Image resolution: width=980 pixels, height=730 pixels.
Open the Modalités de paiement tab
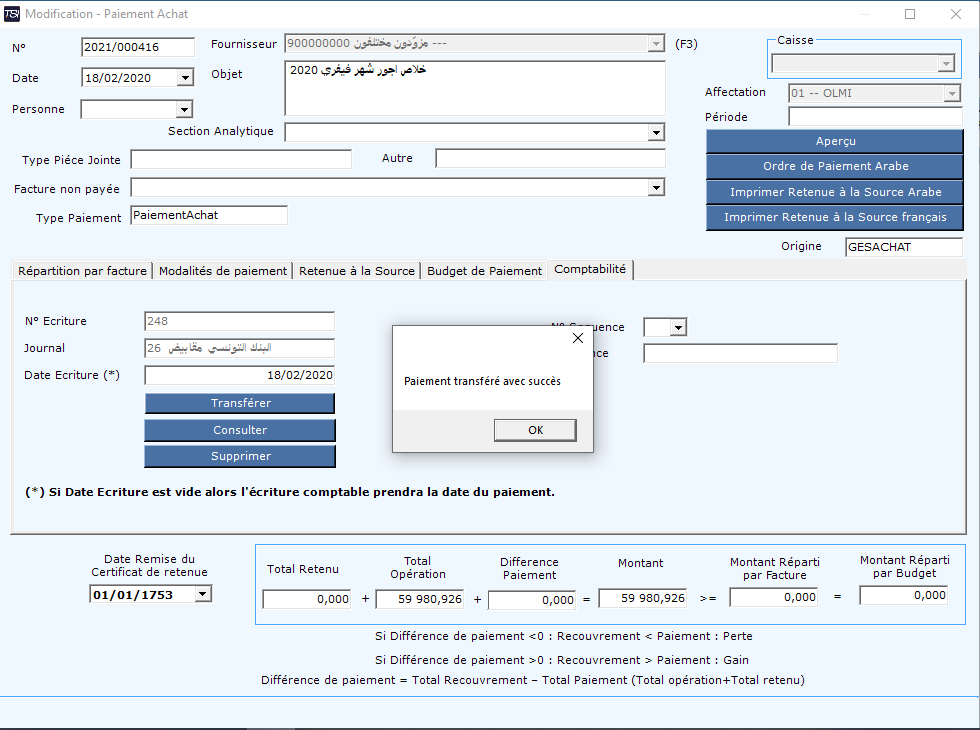click(x=222, y=271)
